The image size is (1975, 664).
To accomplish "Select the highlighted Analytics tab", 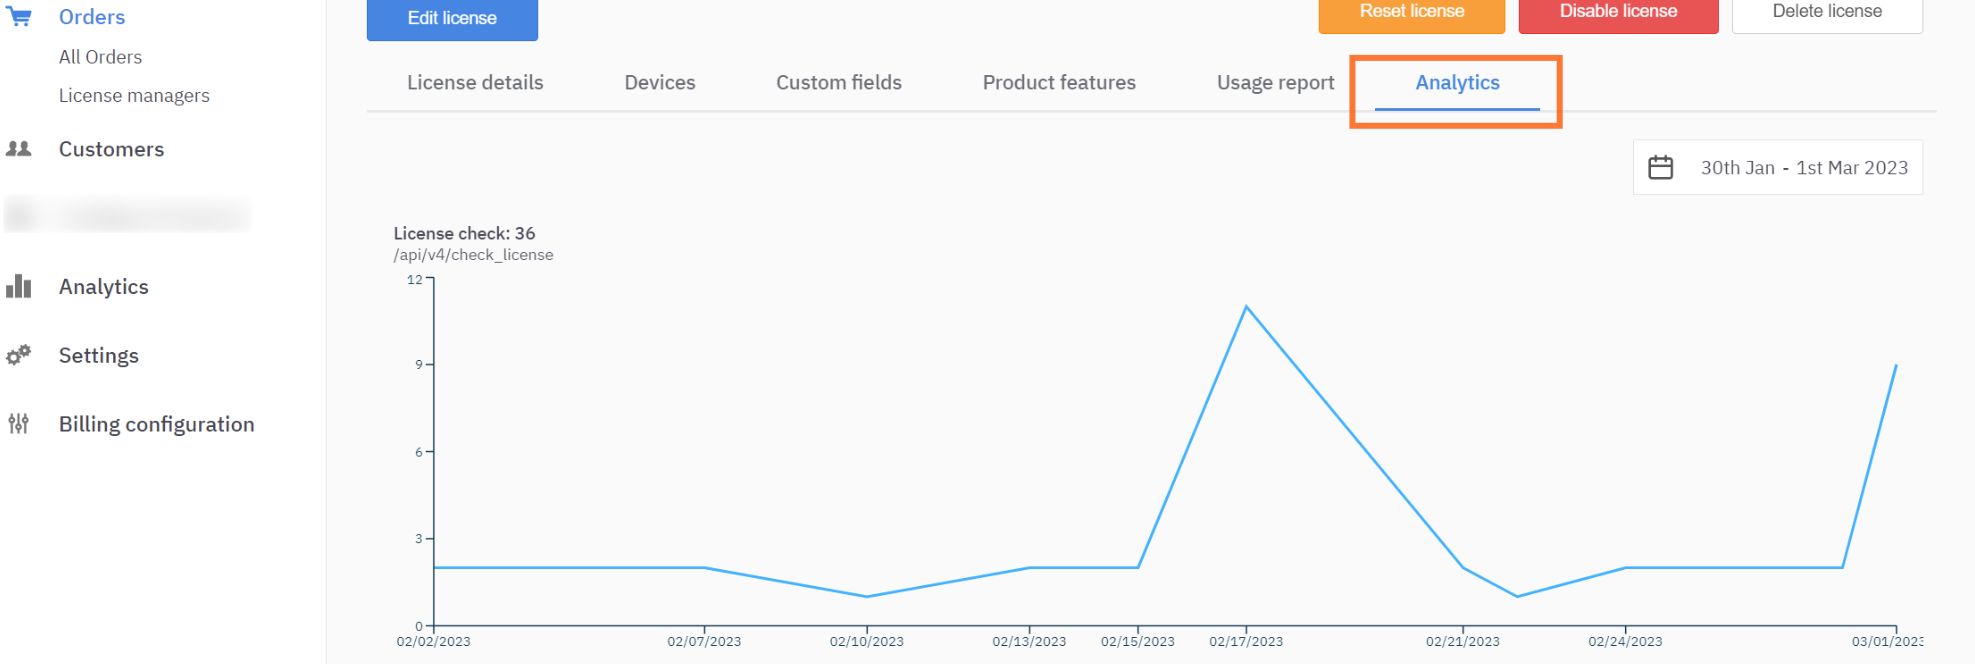I will (1456, 83).
